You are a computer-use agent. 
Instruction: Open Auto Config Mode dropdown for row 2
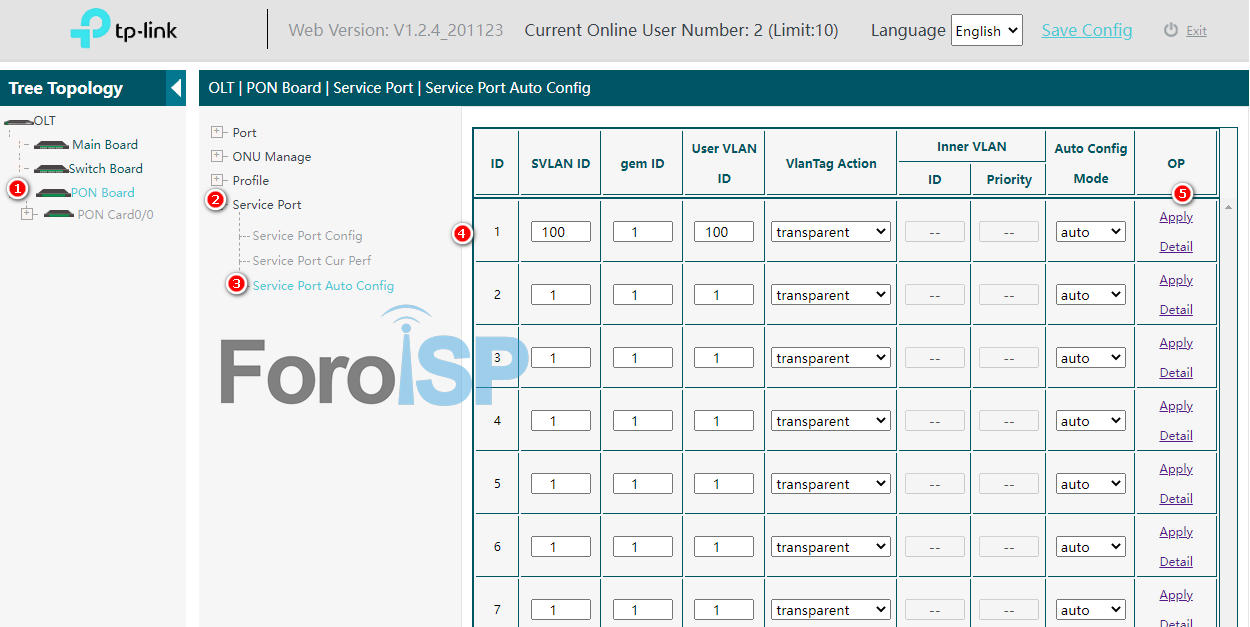coord(1090,295)
